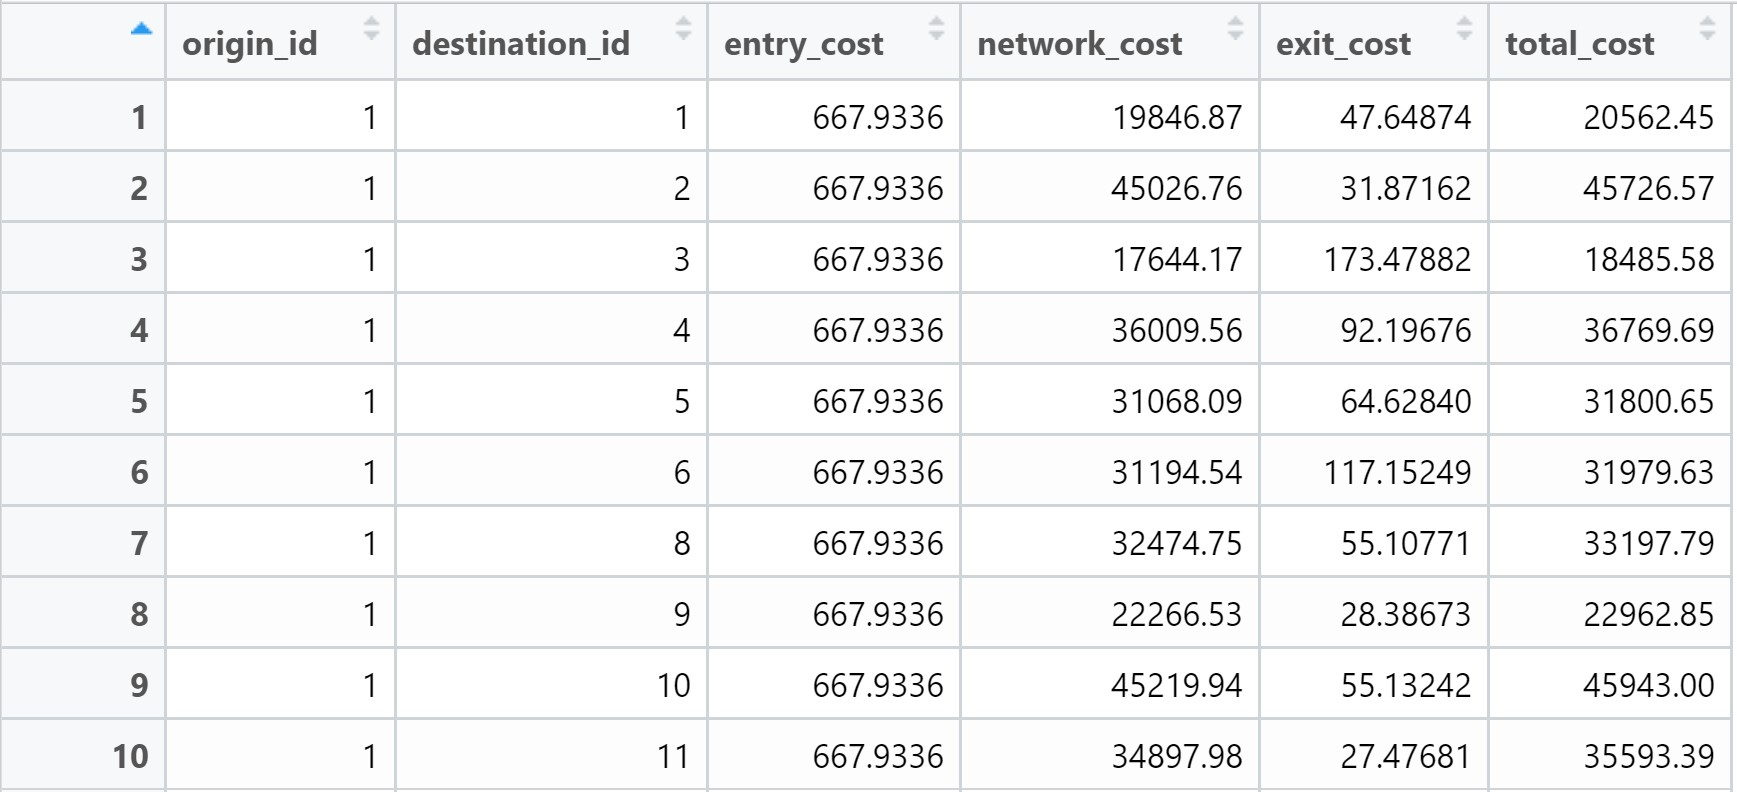Sort the exit_cost column via arrows
The width and height of the screenshot is (1737, 792).
coord(1464,29)
